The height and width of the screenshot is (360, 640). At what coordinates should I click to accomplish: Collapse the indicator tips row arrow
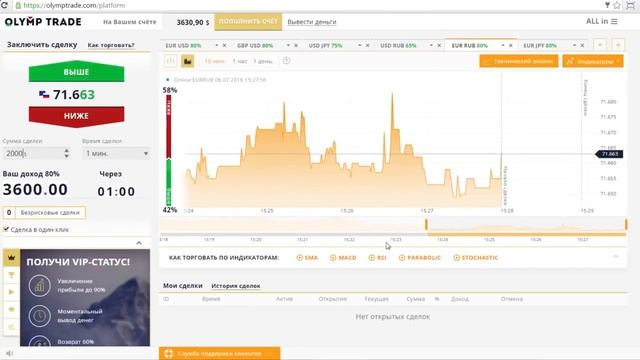pyautogui.click(x=616, y=257)
